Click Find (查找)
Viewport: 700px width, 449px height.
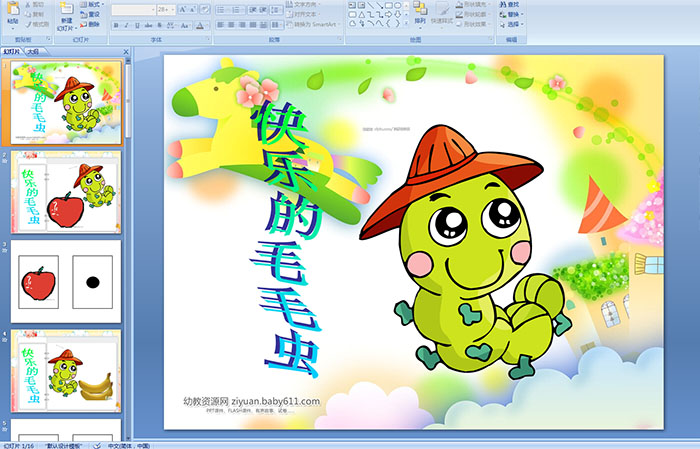(x=509, y=4)
